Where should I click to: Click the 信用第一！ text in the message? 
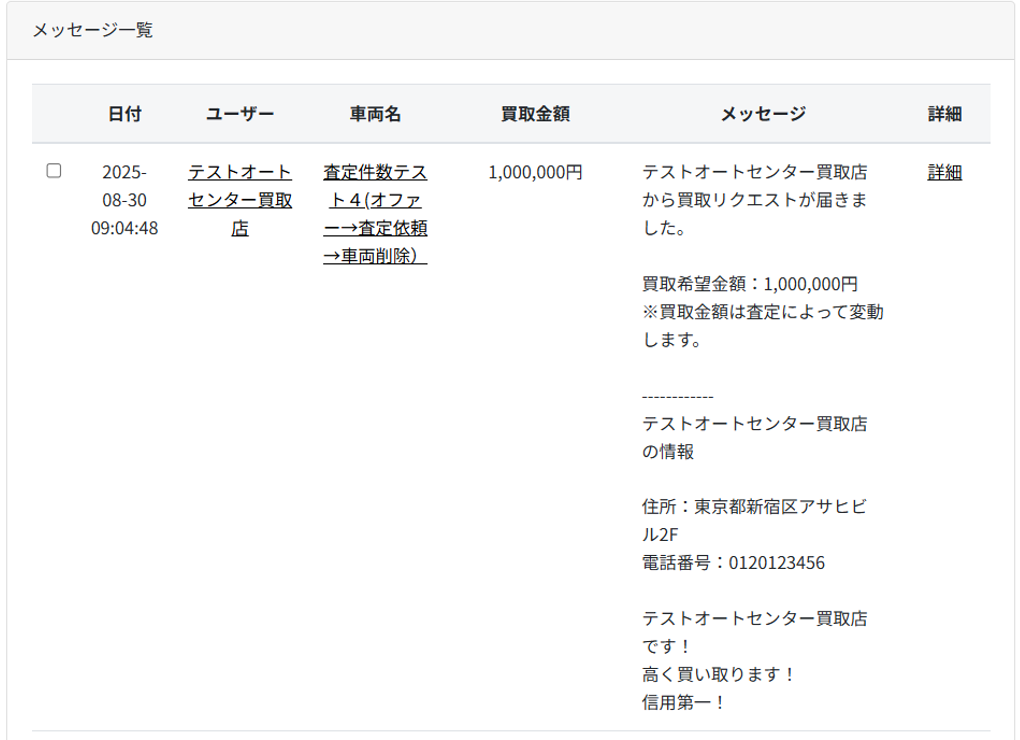pos(683,703)
